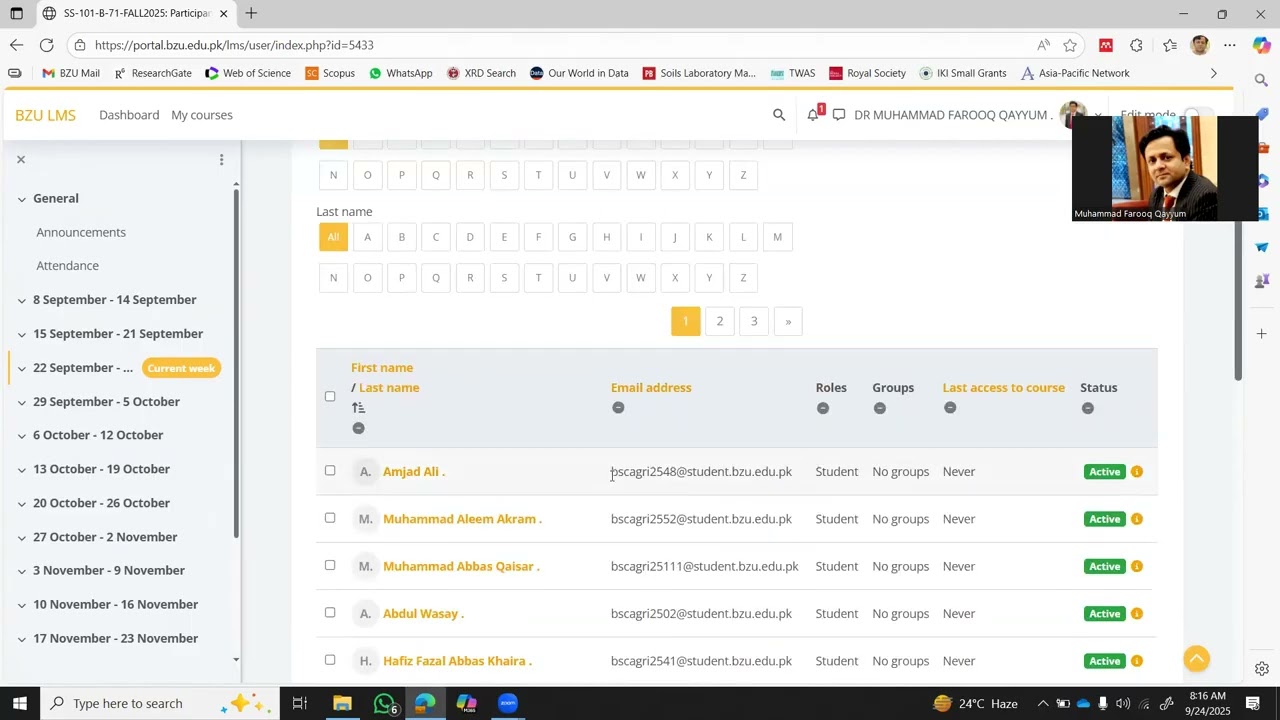Filter last name by letter M
Viewport: 1280px width, 720px height.
click(777, 237)
